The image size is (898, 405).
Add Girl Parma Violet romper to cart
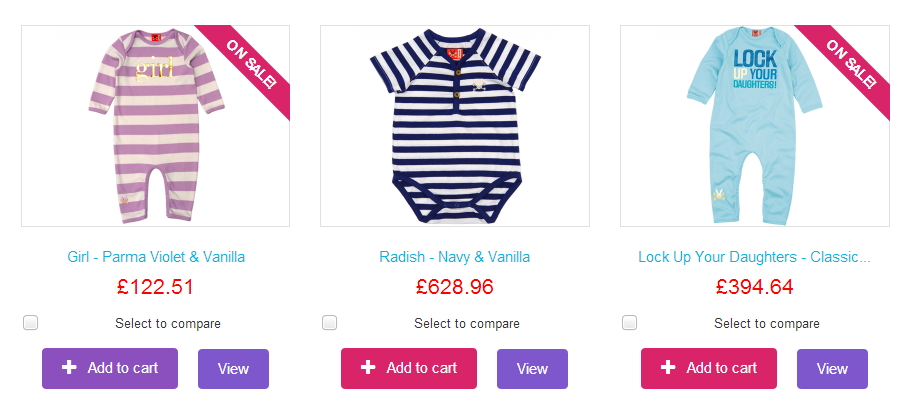(x=110, y=368)
